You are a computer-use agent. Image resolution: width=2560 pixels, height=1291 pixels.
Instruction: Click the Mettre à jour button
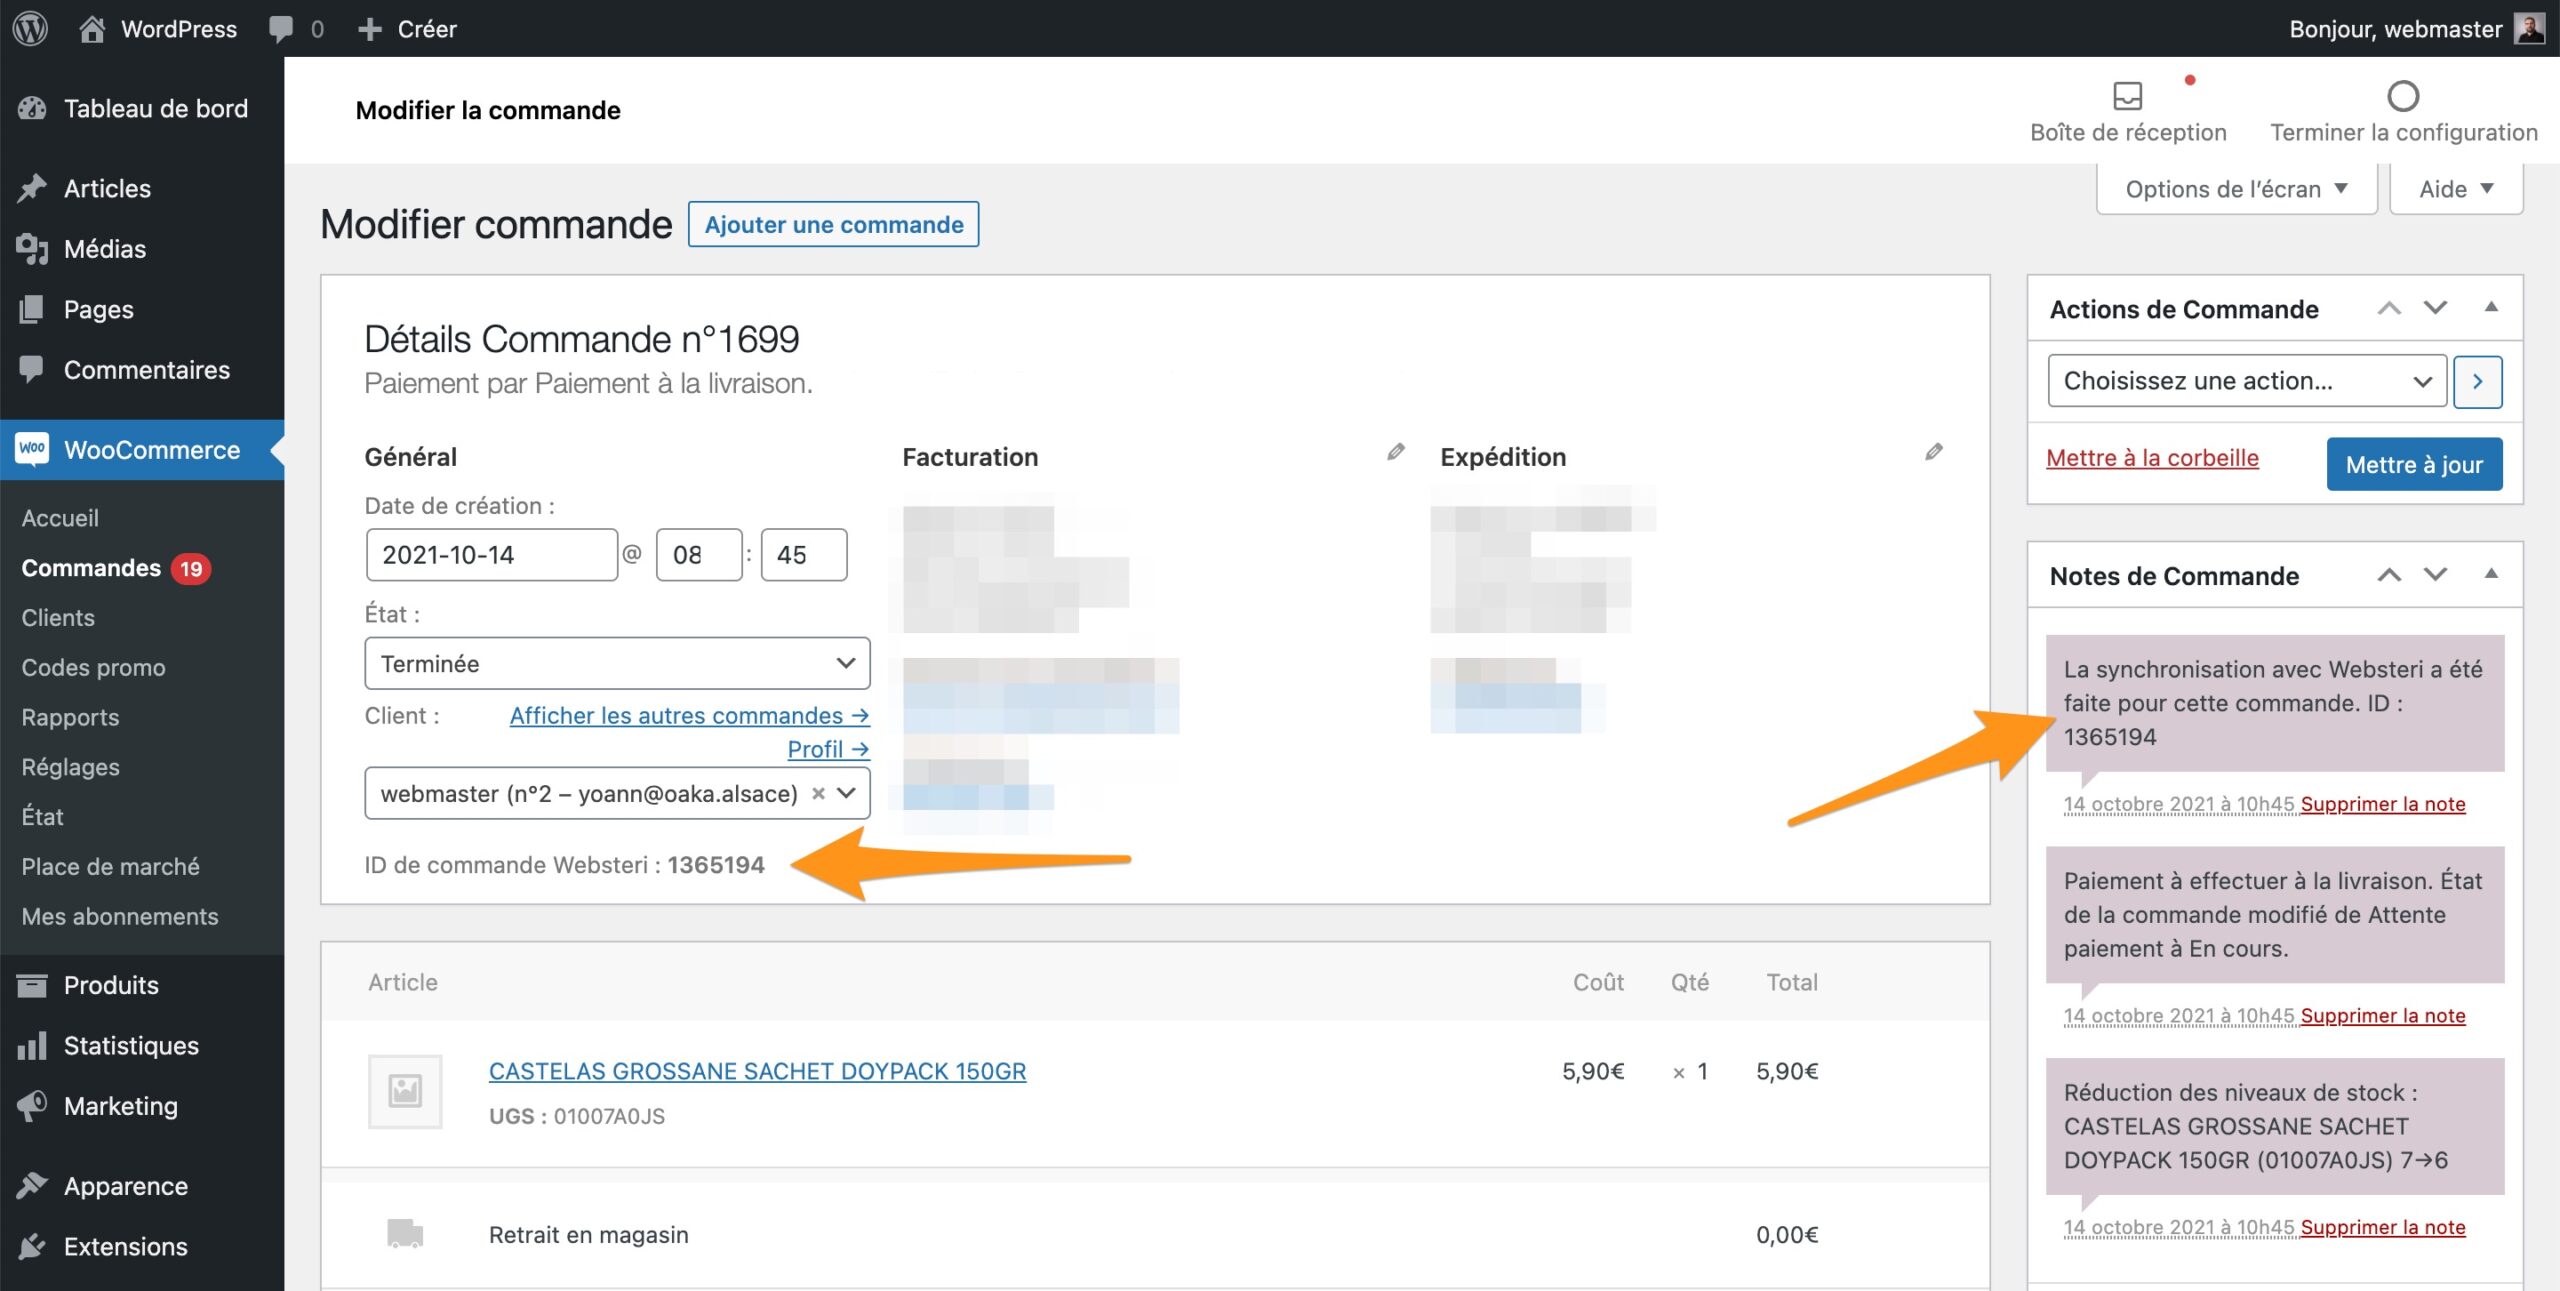[2413, 464]
